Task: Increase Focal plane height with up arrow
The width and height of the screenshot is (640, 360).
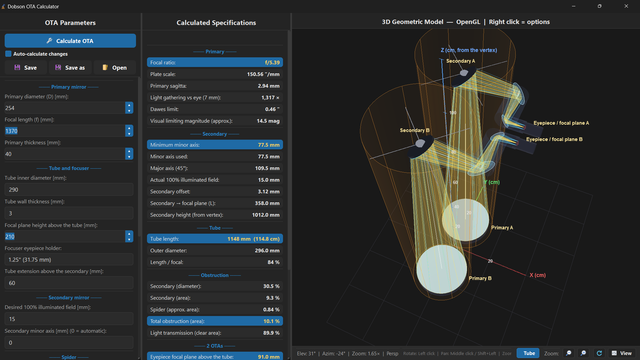Action: (129, 233)
